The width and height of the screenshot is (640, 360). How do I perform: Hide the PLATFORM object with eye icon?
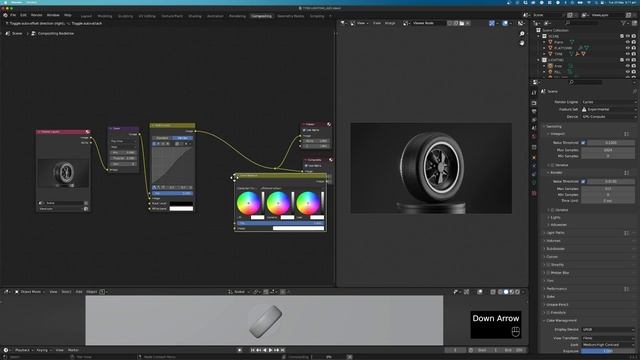coord(628,48)
